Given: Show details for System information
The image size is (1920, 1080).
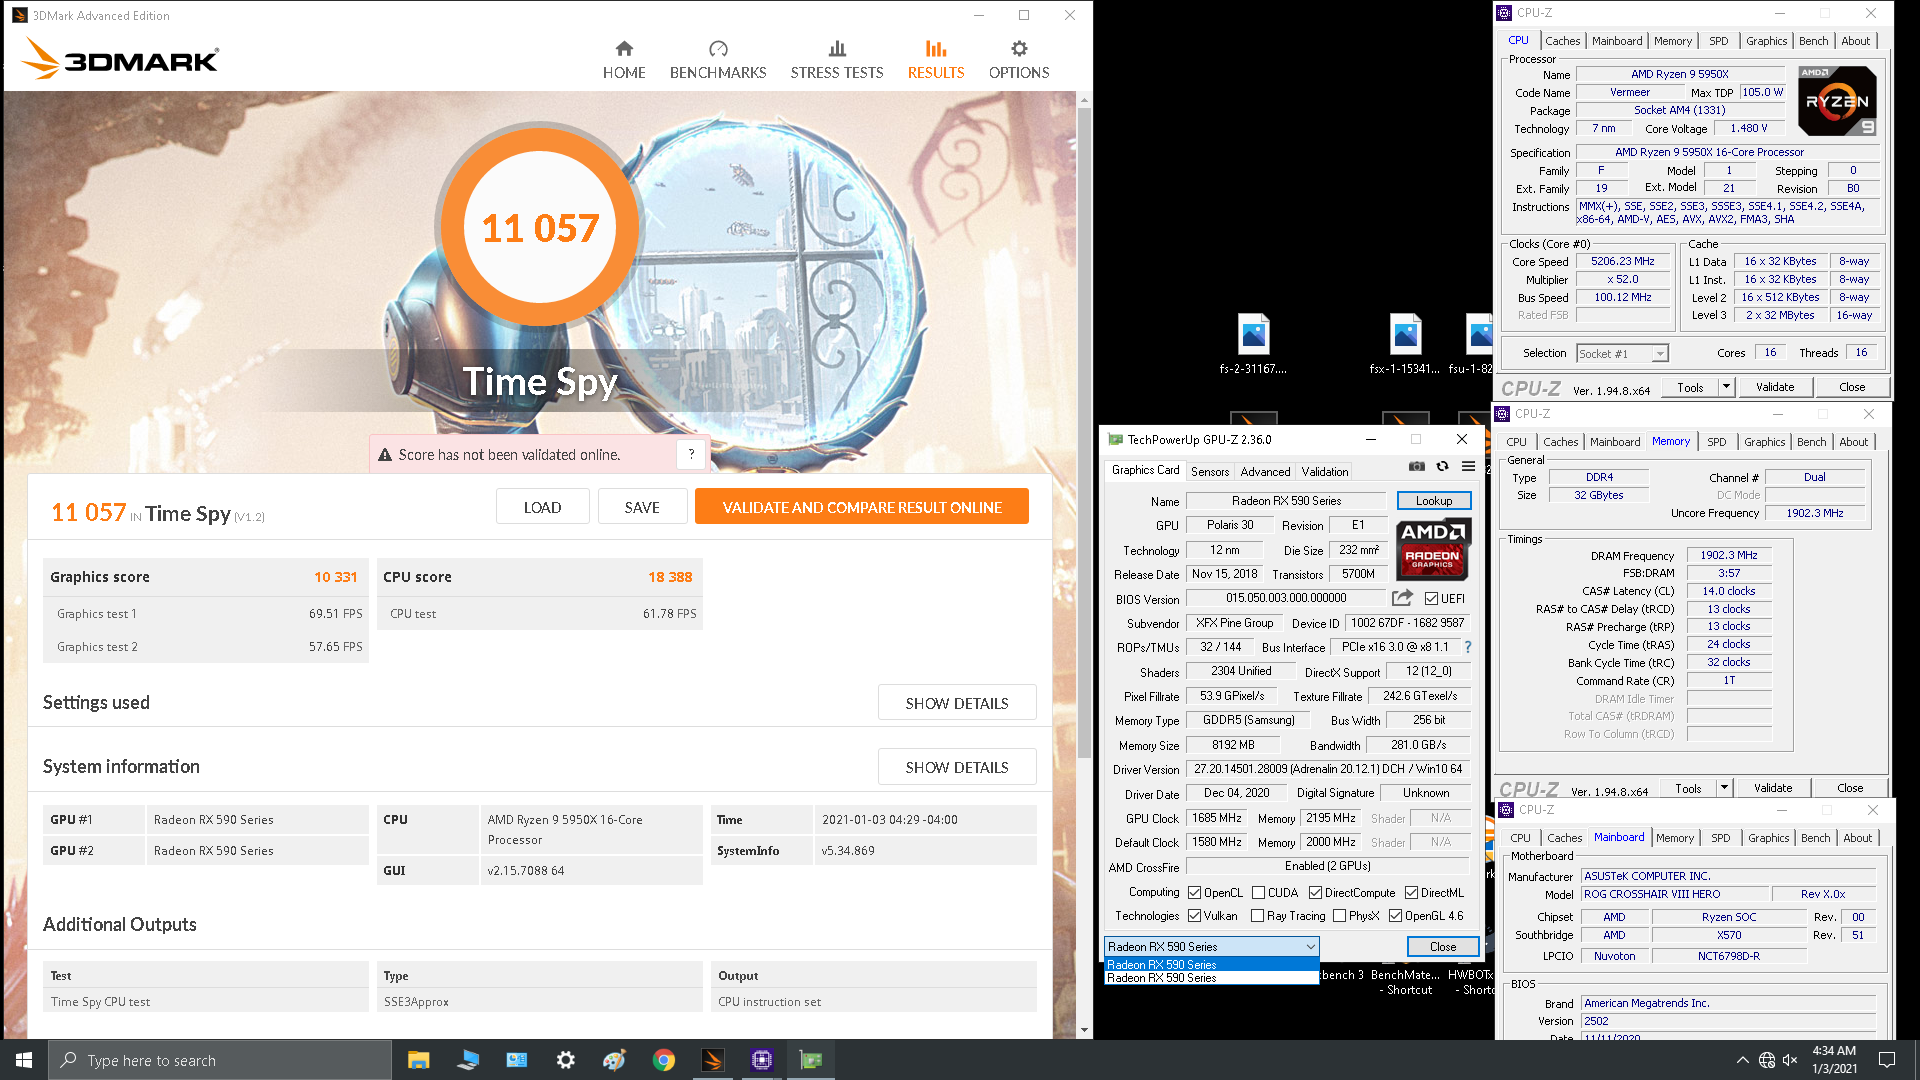Looking at the screenshot, I should (x=957, y=767).
